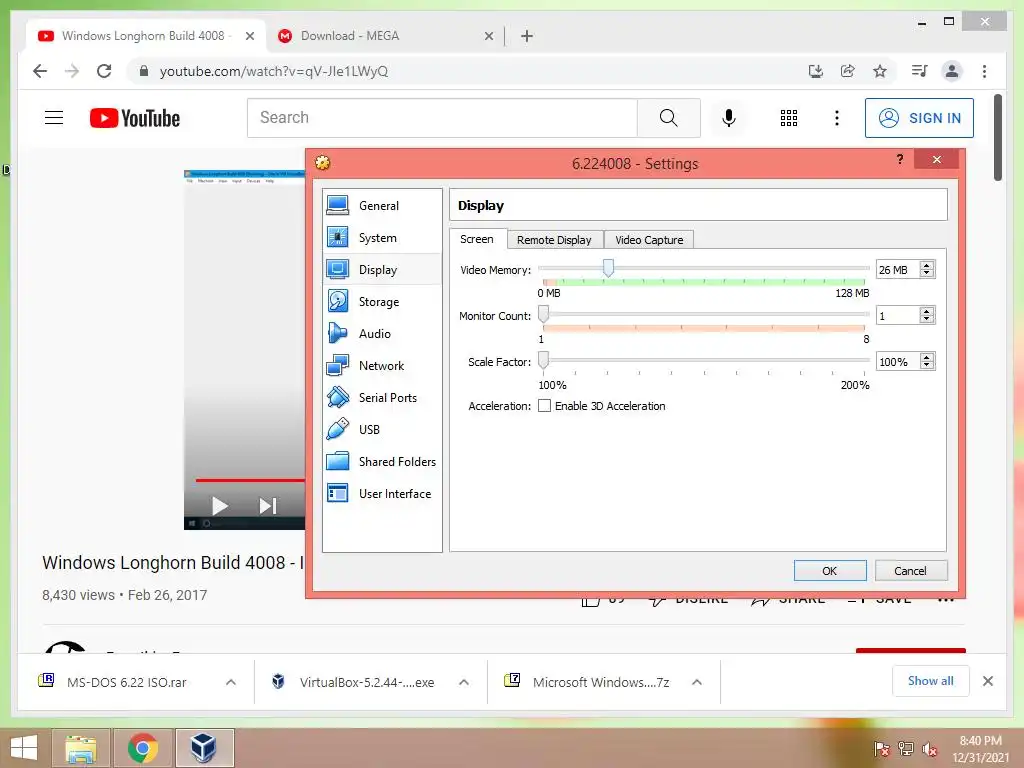This screenshot has height=768, width=1024.
Task: Open General settings category icon
Action: 338,206
